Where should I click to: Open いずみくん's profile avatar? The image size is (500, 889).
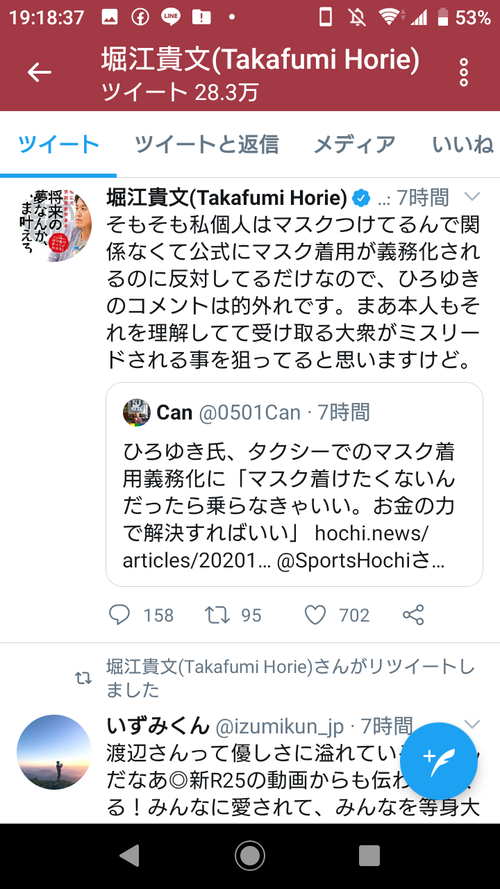tap(54, 752)
